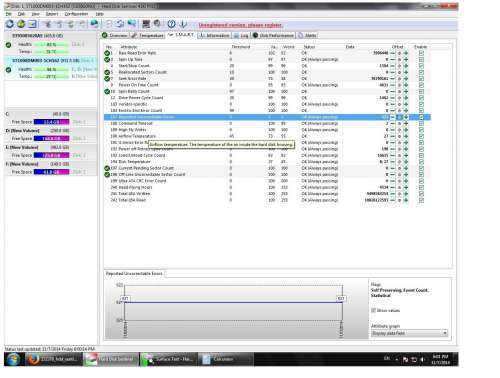This screenshot has height=378, width=500.
Task: Toggle Enable checkbox for Spin Up Time
Action: coord(421,59)
